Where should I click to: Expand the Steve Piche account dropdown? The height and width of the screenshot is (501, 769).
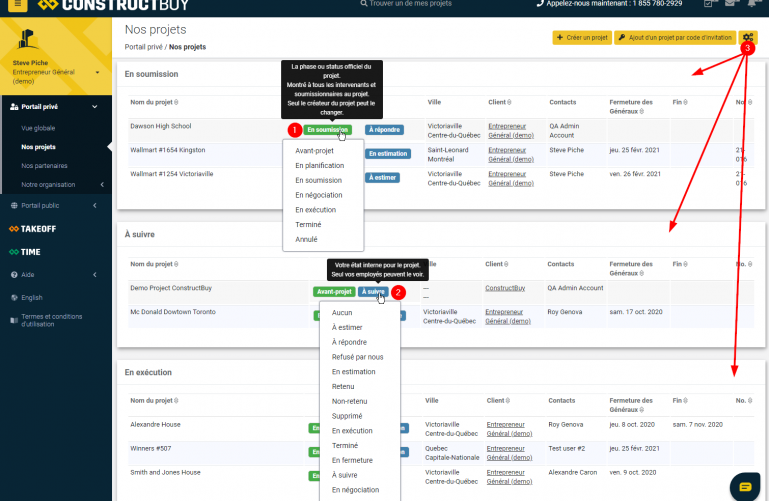(x=97, y=72)
